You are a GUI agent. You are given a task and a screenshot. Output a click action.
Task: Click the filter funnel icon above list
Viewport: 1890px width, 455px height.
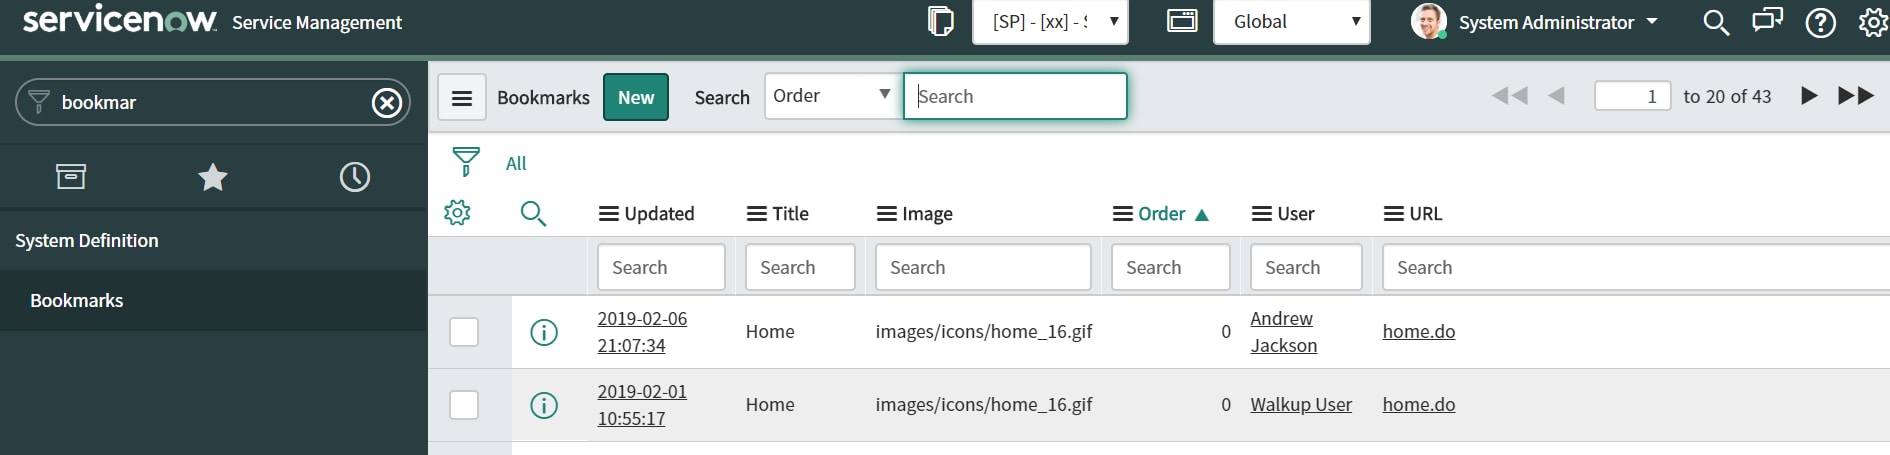466,162
